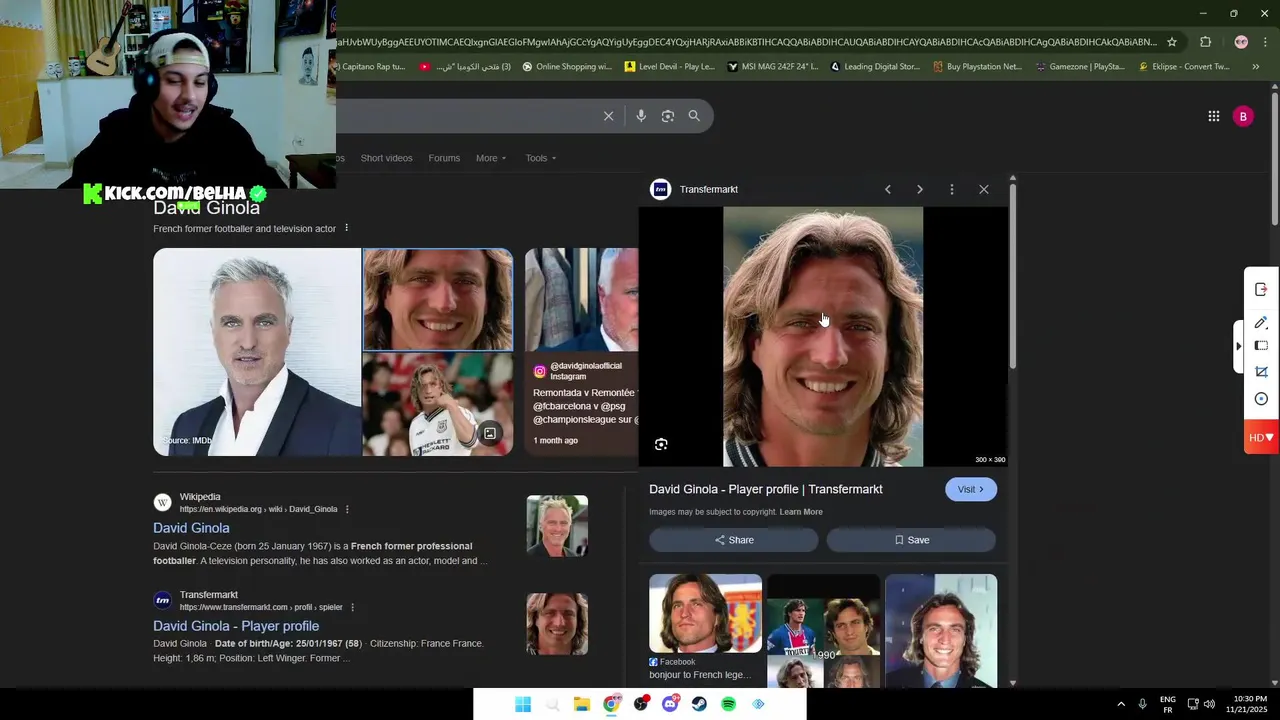Open Chrome three-dot menu

1266,42
